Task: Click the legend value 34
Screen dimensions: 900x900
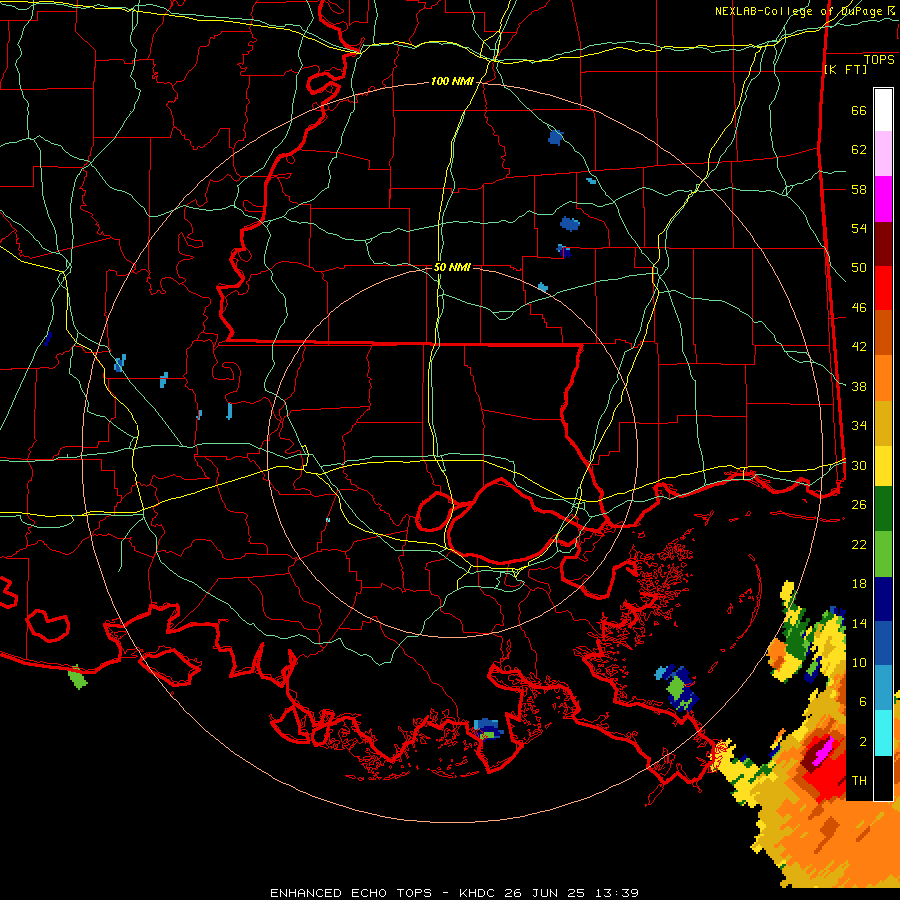Action: 859,426
